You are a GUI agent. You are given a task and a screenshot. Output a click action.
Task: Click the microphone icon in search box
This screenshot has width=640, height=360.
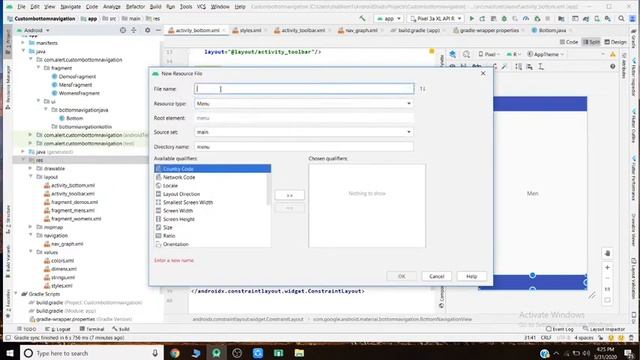pos(155,353)
